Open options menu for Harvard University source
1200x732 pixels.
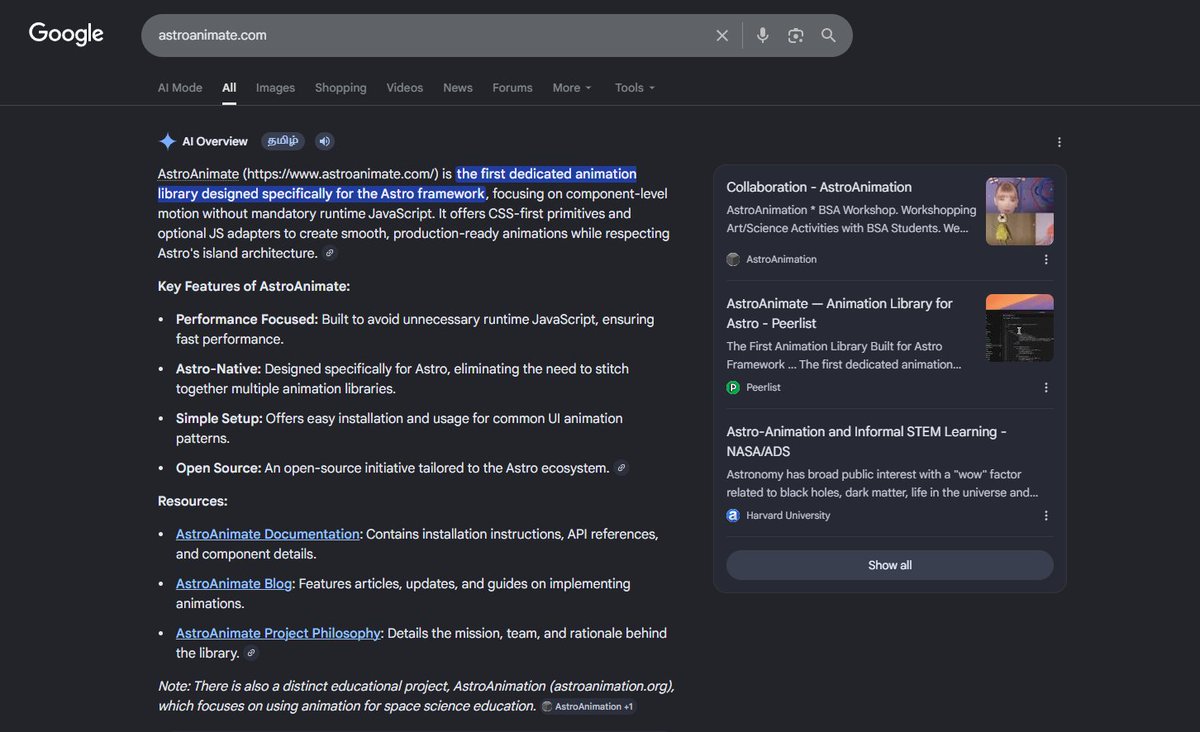(x=1046, y=516)
